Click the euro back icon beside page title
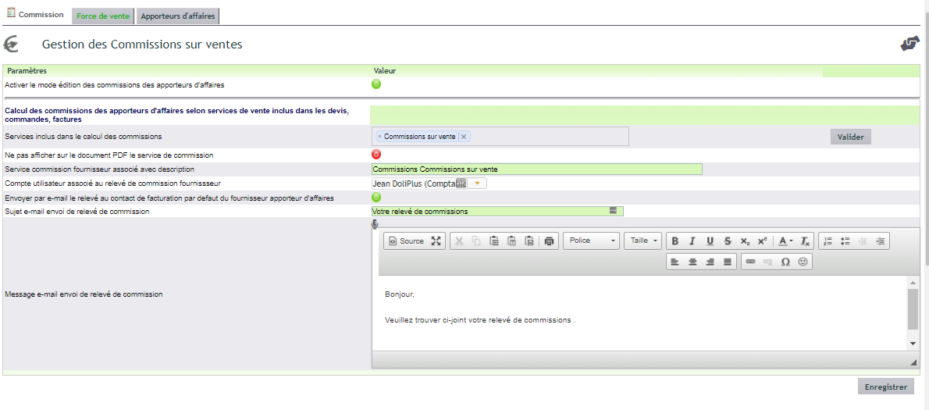The width and height of the screenshot is (929, 410). (x=11, y=44)
